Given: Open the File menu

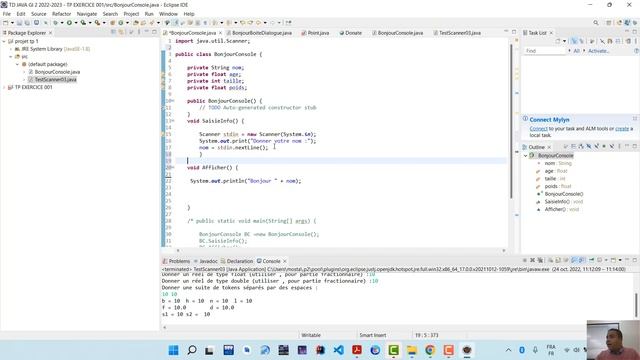Looking at the screenshot, I should [7, 14].
